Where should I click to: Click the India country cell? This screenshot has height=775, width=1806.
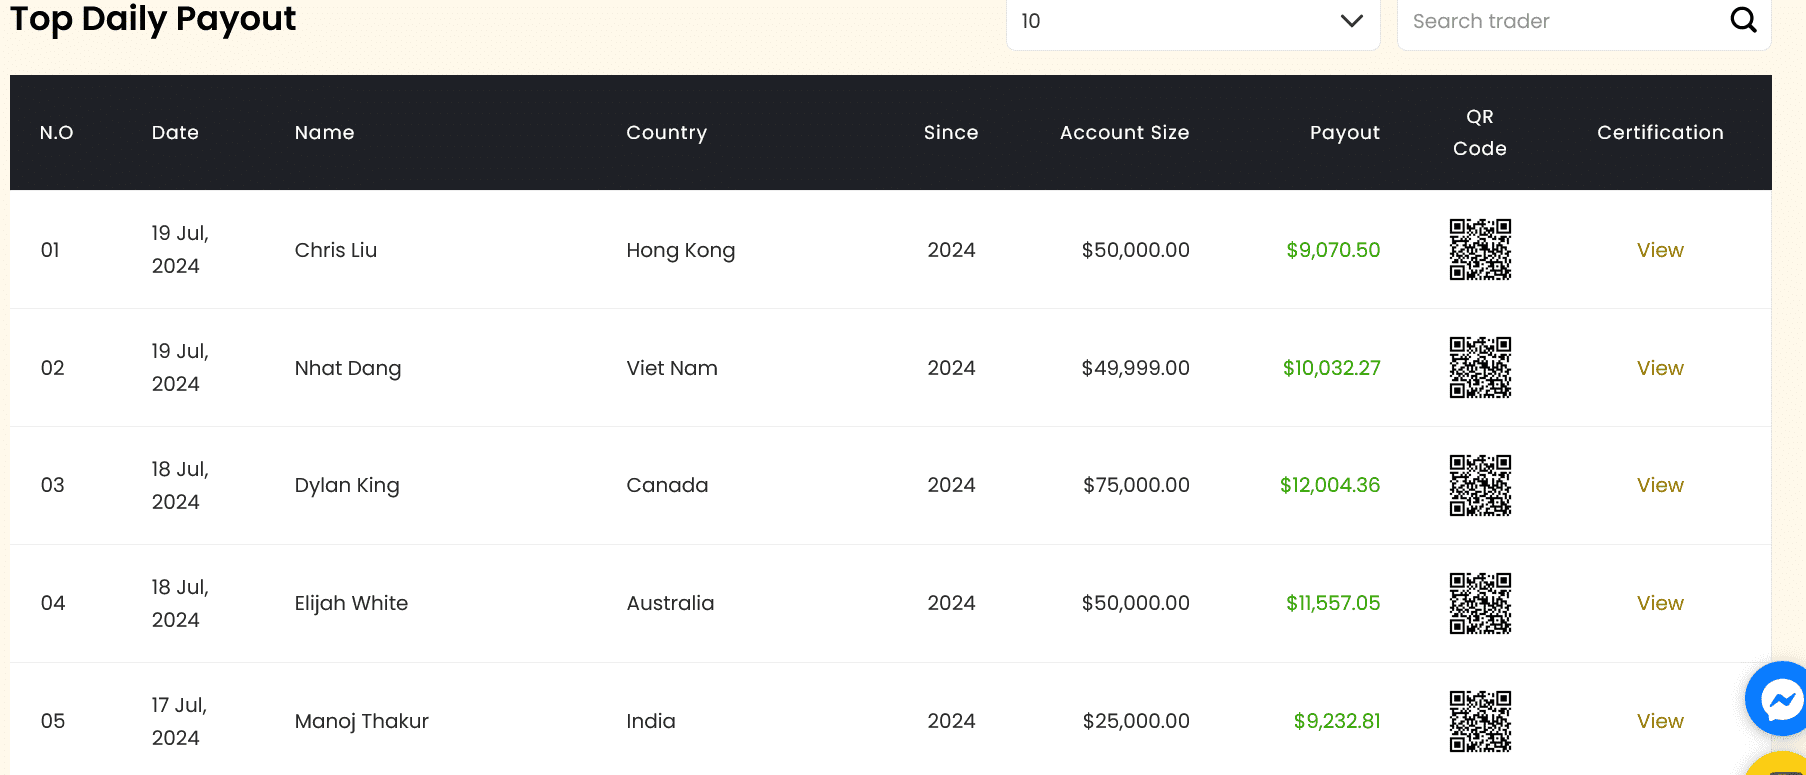coord(651,721)
